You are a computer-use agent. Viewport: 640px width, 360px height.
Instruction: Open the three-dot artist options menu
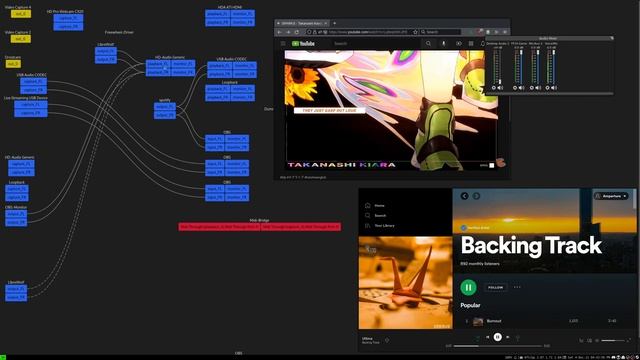[x=517, y=287]
